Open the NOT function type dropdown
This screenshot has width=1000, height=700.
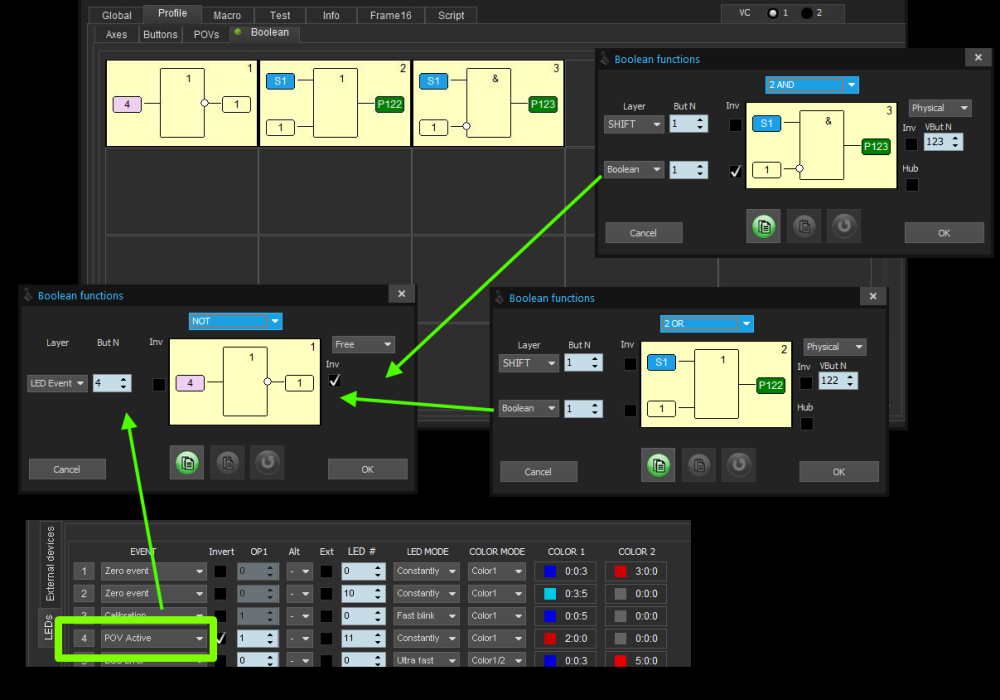235,321
